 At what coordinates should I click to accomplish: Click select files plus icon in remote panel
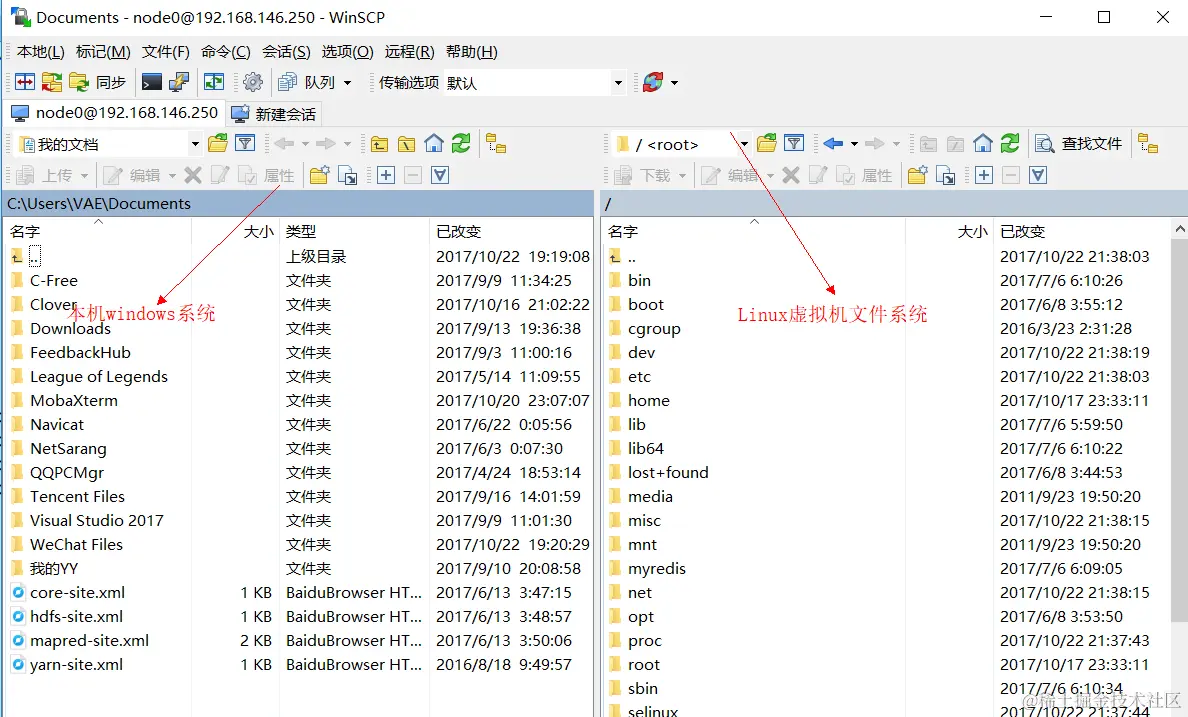983,175
